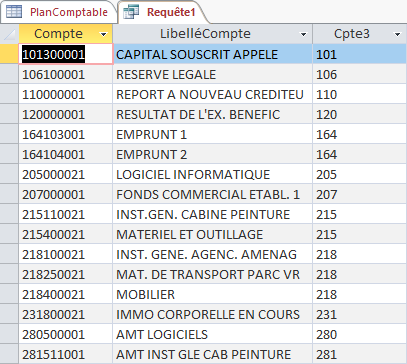
Task: Click Cpte3 value 110
Action: [x=360, y=94]
